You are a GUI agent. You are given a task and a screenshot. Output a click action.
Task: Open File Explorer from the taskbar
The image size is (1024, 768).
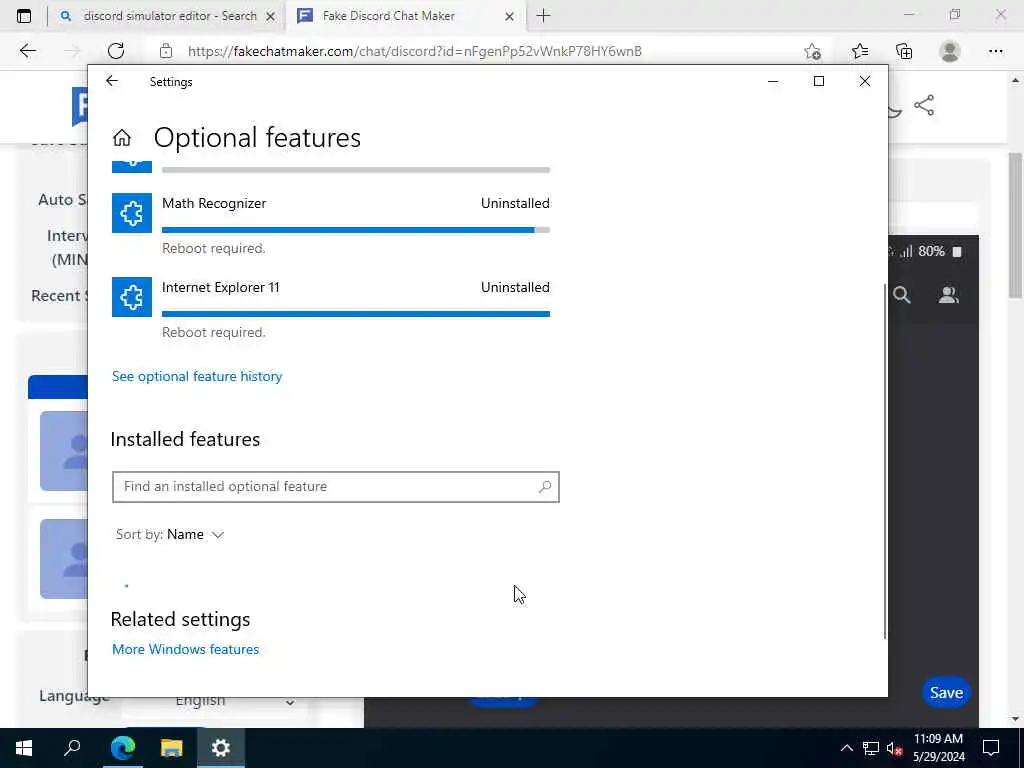click(172, 748)
